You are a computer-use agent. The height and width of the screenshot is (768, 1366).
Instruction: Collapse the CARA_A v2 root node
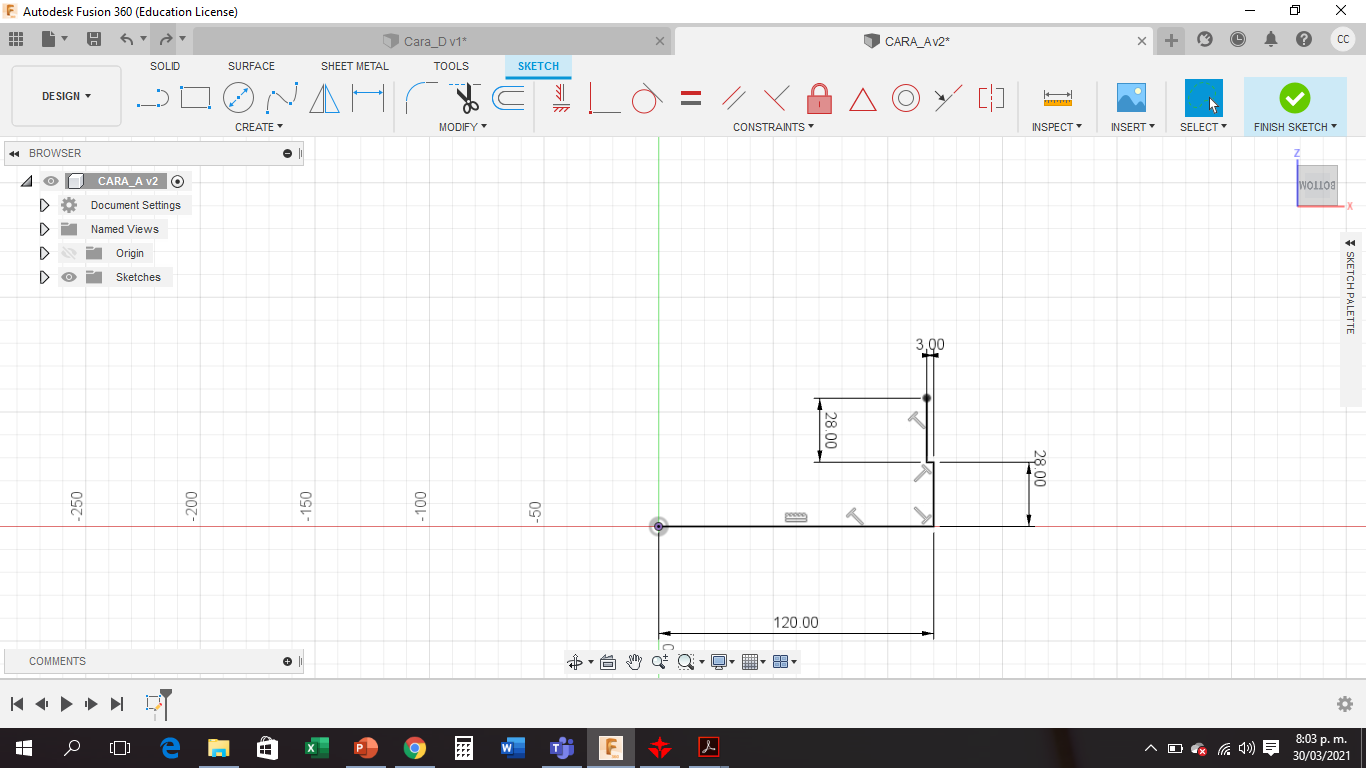coord(27,181)
